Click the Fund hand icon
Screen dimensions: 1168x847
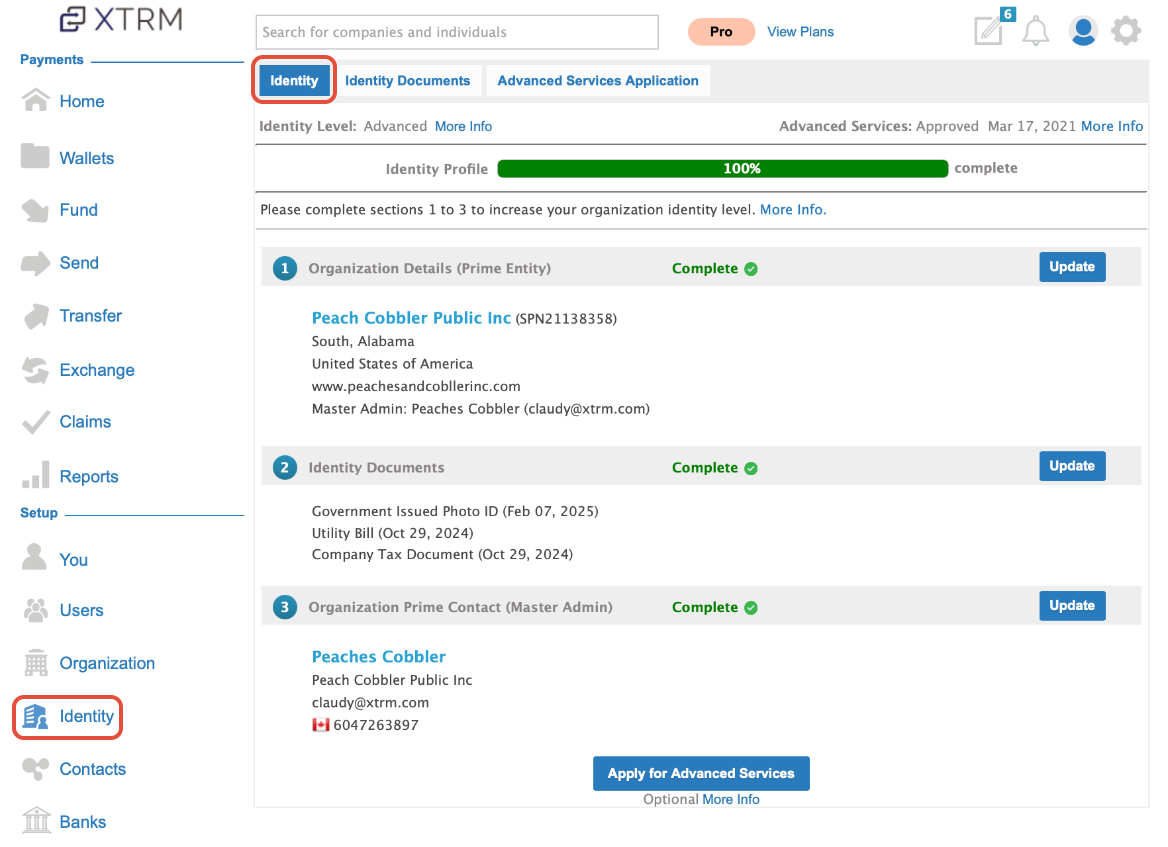tap(35, 210)
